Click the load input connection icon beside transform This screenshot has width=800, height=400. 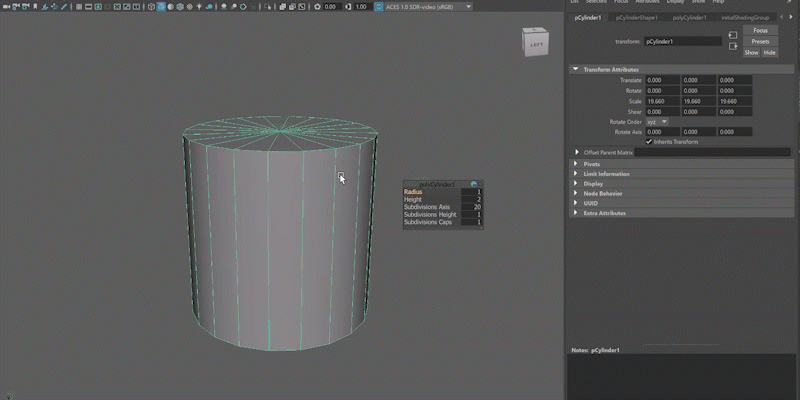pos(733,36)
